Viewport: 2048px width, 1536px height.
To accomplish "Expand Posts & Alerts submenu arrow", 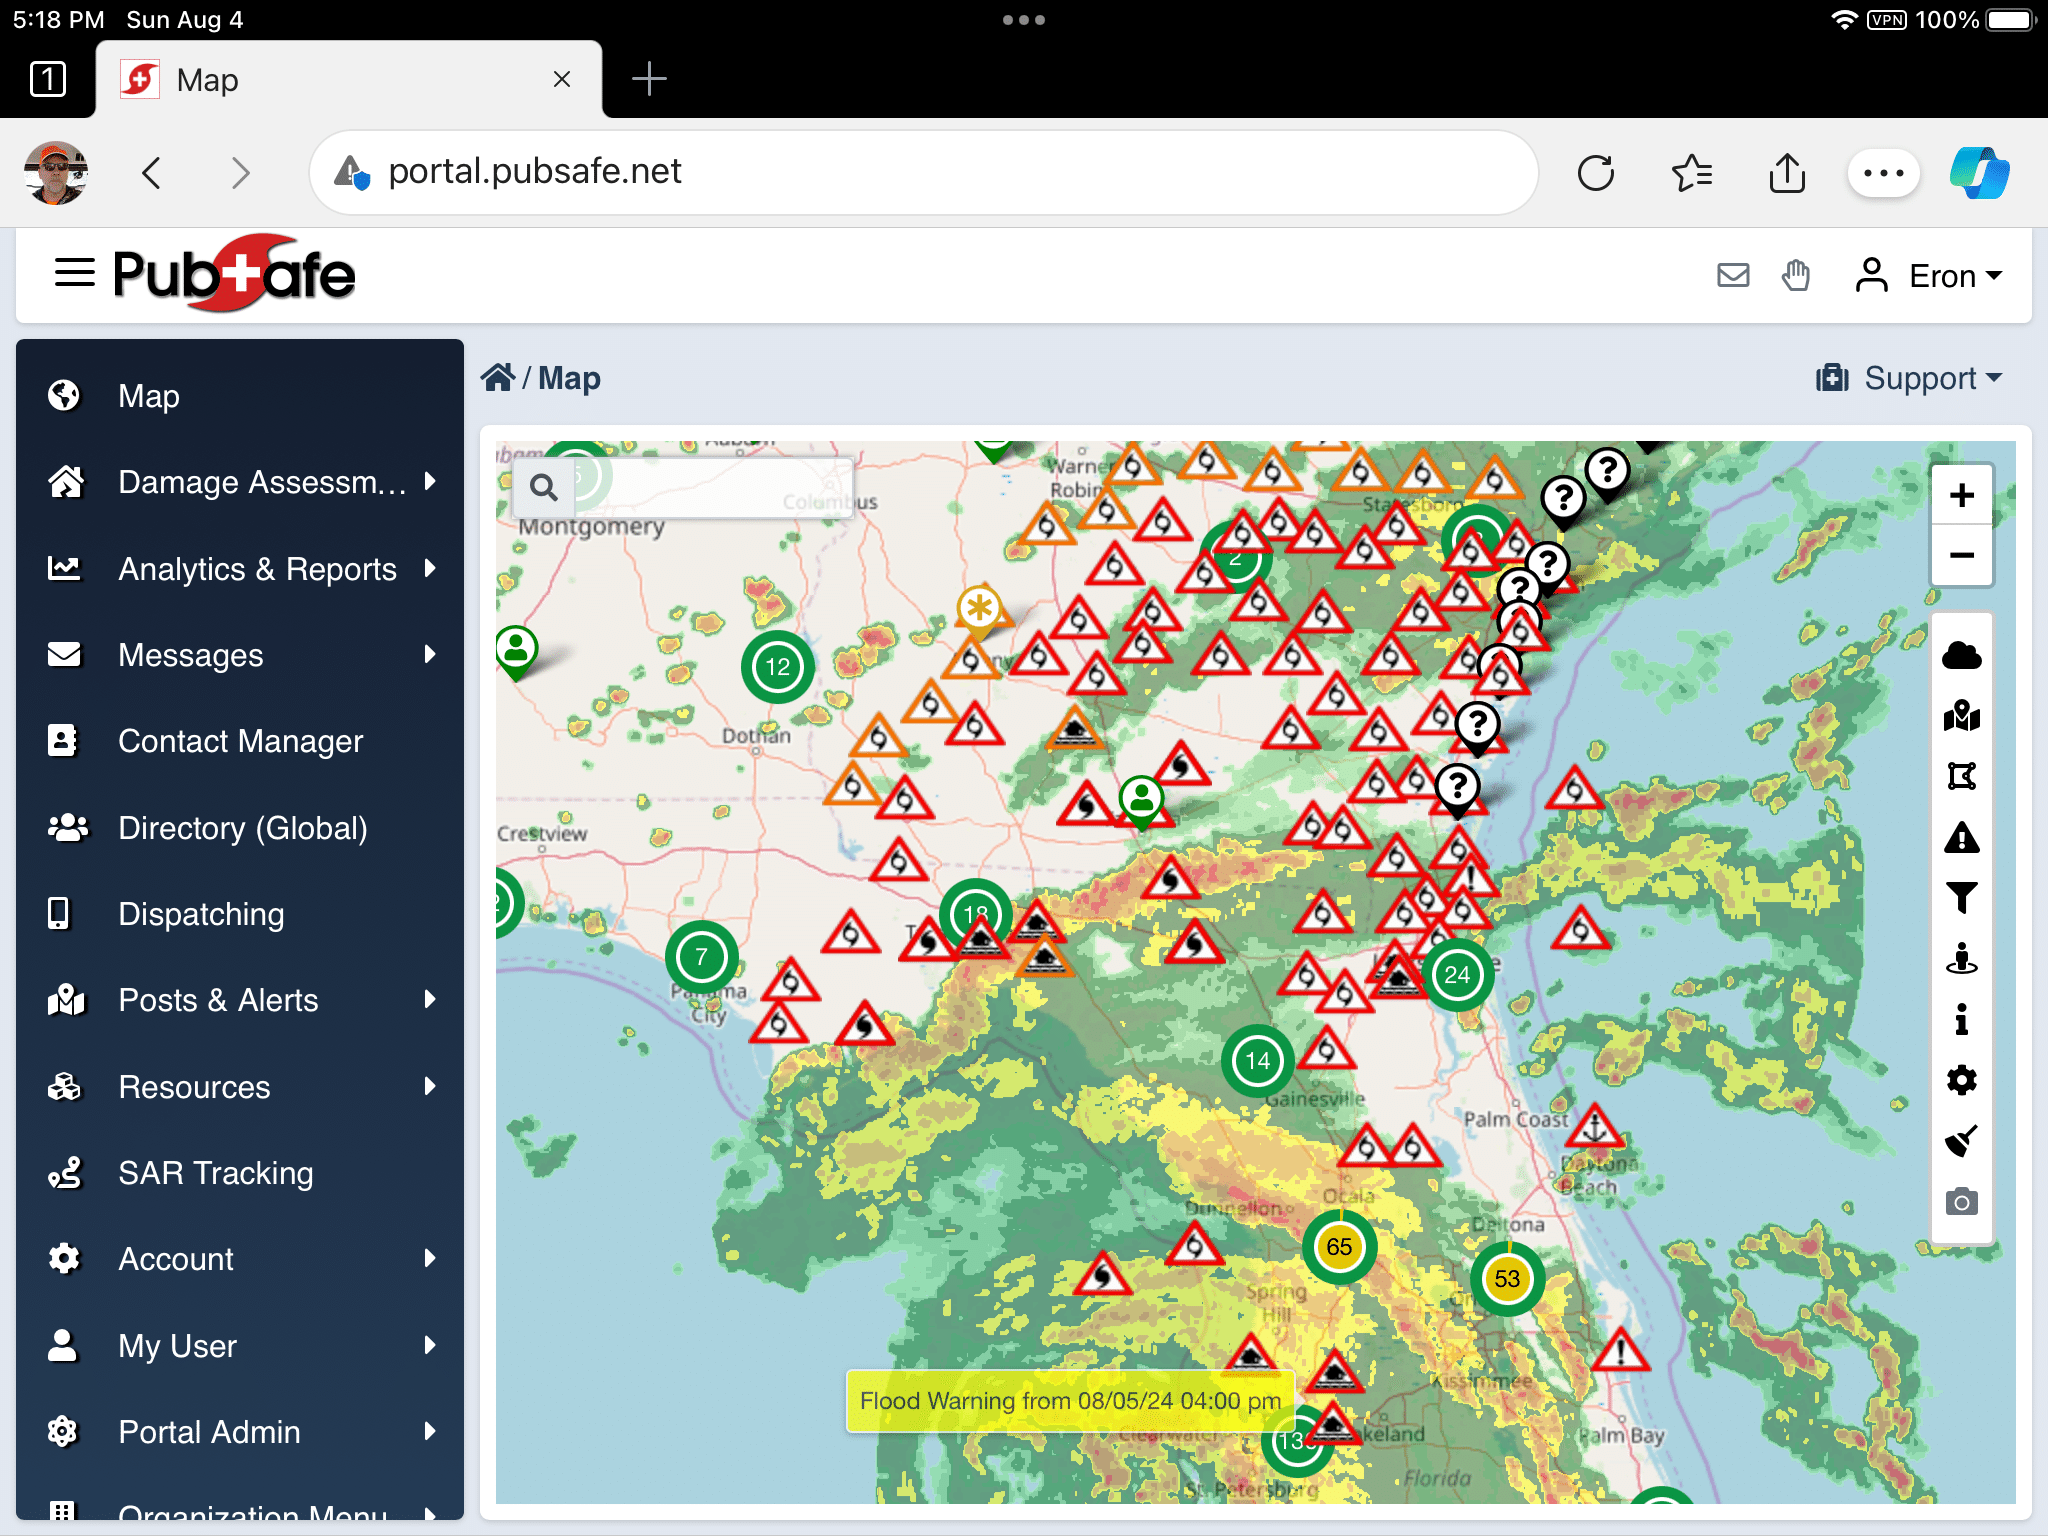I will click(x=430, y=999).
